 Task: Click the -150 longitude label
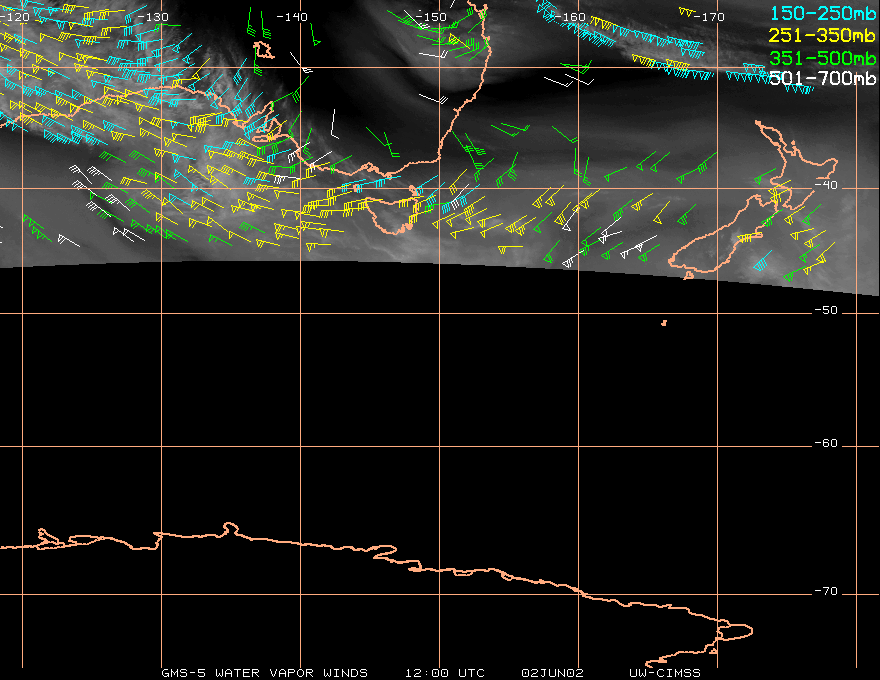[431, 17]
